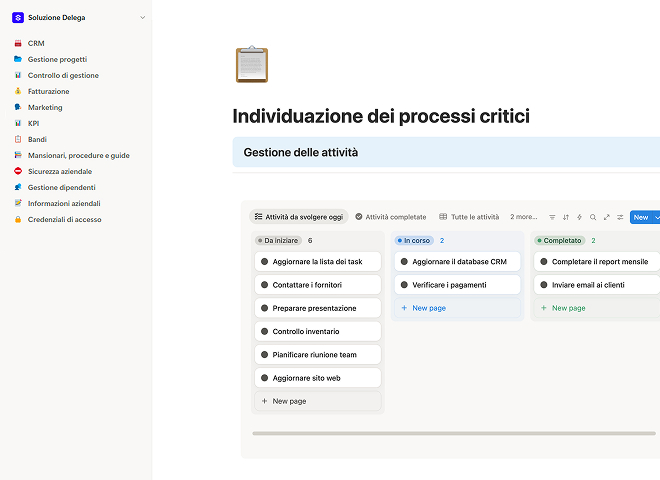Click the In corso count 2

tap(442, 240)
